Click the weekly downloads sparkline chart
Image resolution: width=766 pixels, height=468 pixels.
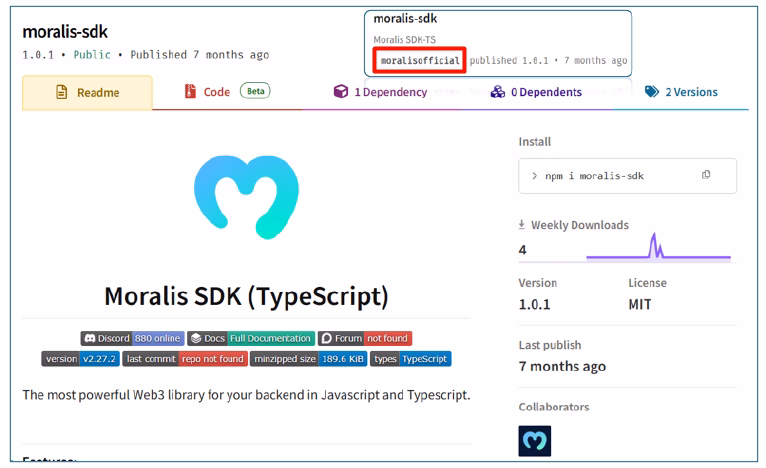point(658,247)
